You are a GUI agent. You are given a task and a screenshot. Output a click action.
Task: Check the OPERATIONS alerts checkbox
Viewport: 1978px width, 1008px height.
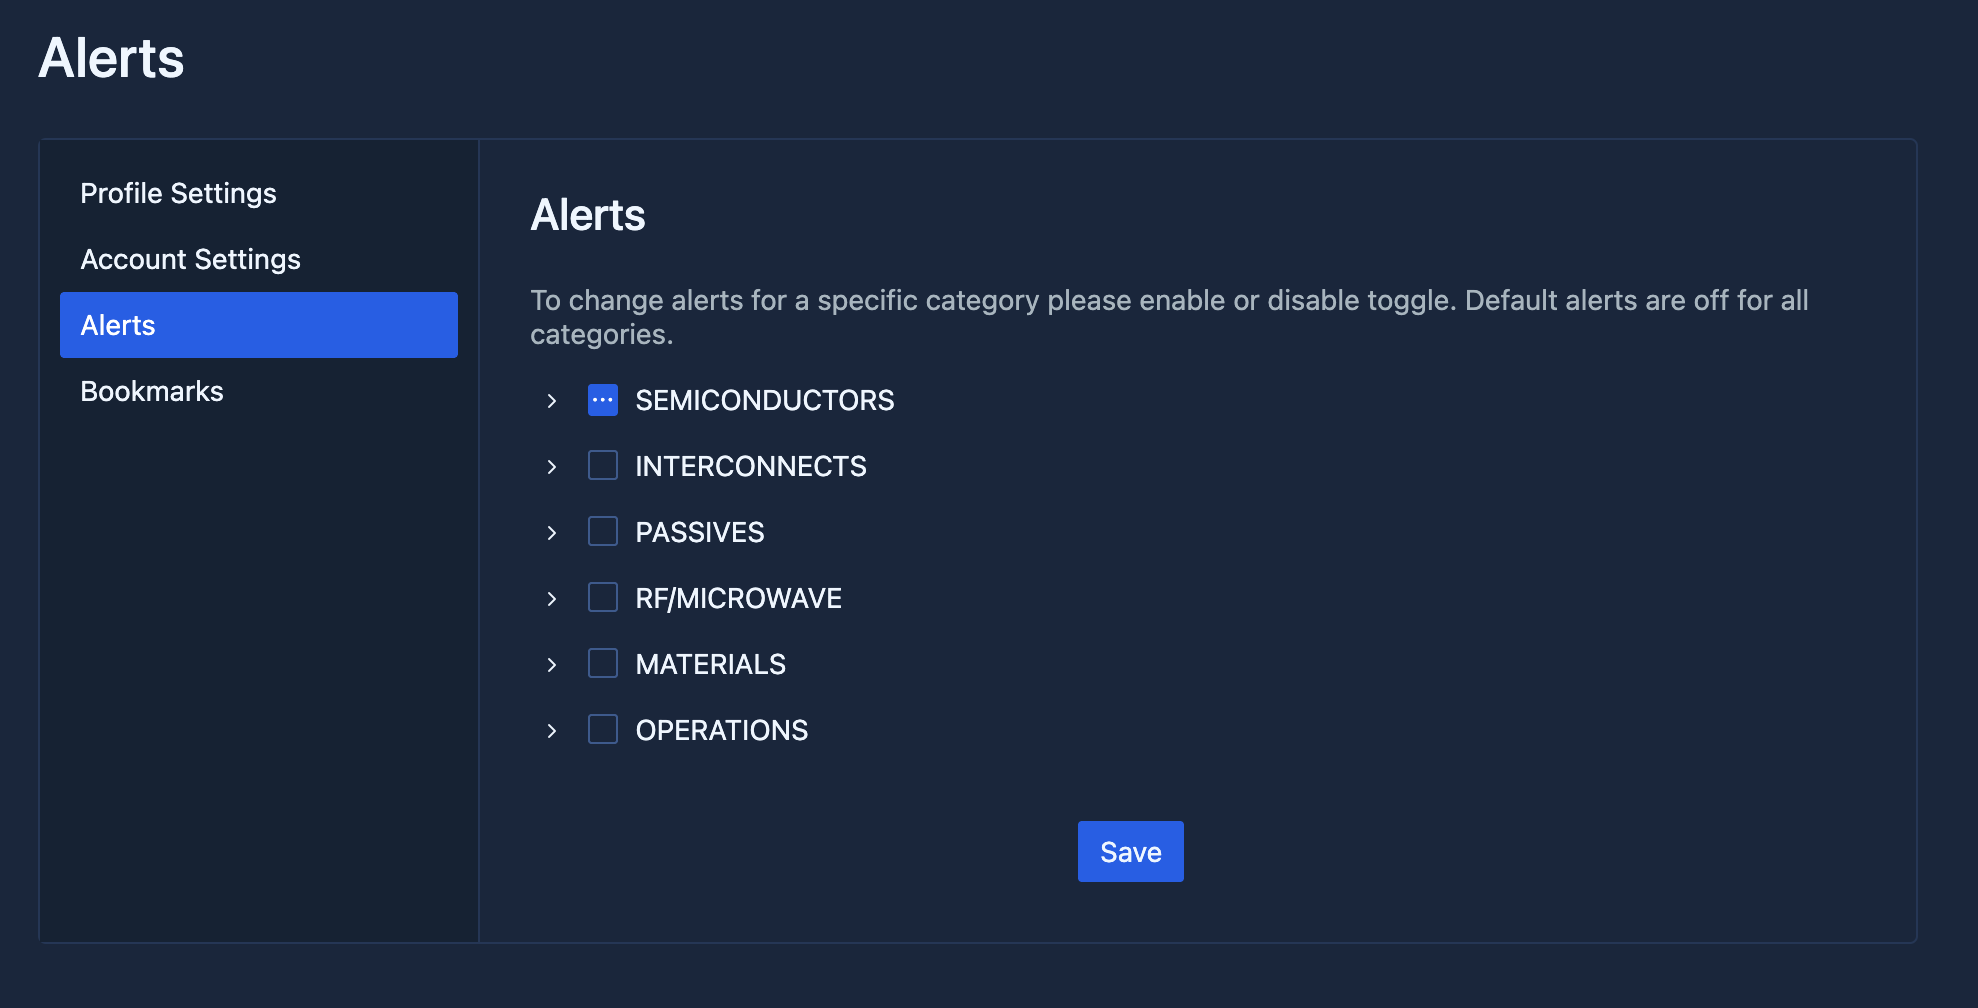[x=603, y=729]
